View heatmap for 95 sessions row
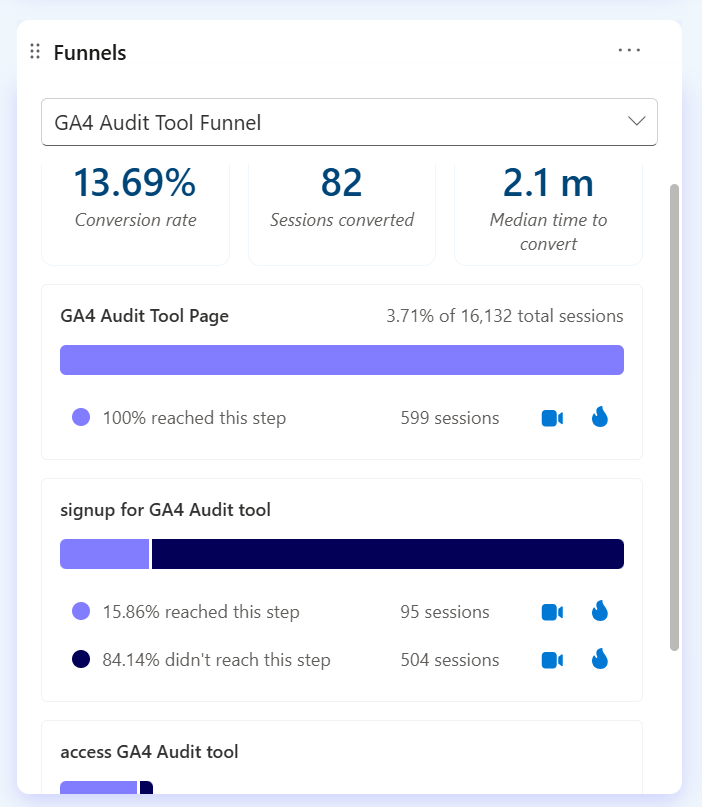Image resolution: width=702 pixels, height=807 pixels. click(x=600, y=611)
